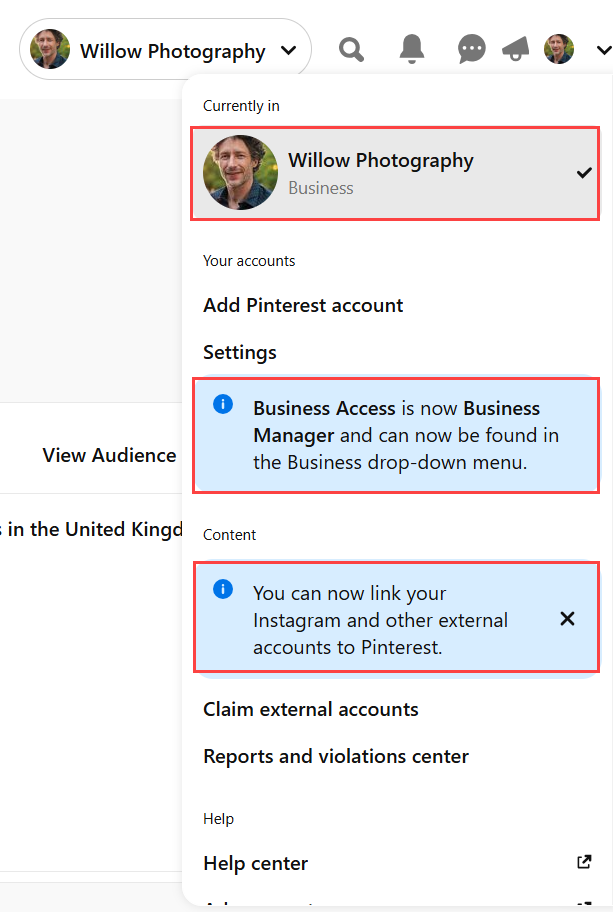View notifications via the bell icon
The width and height of the screenshot is (613, 912).
[x=411, y=49]
